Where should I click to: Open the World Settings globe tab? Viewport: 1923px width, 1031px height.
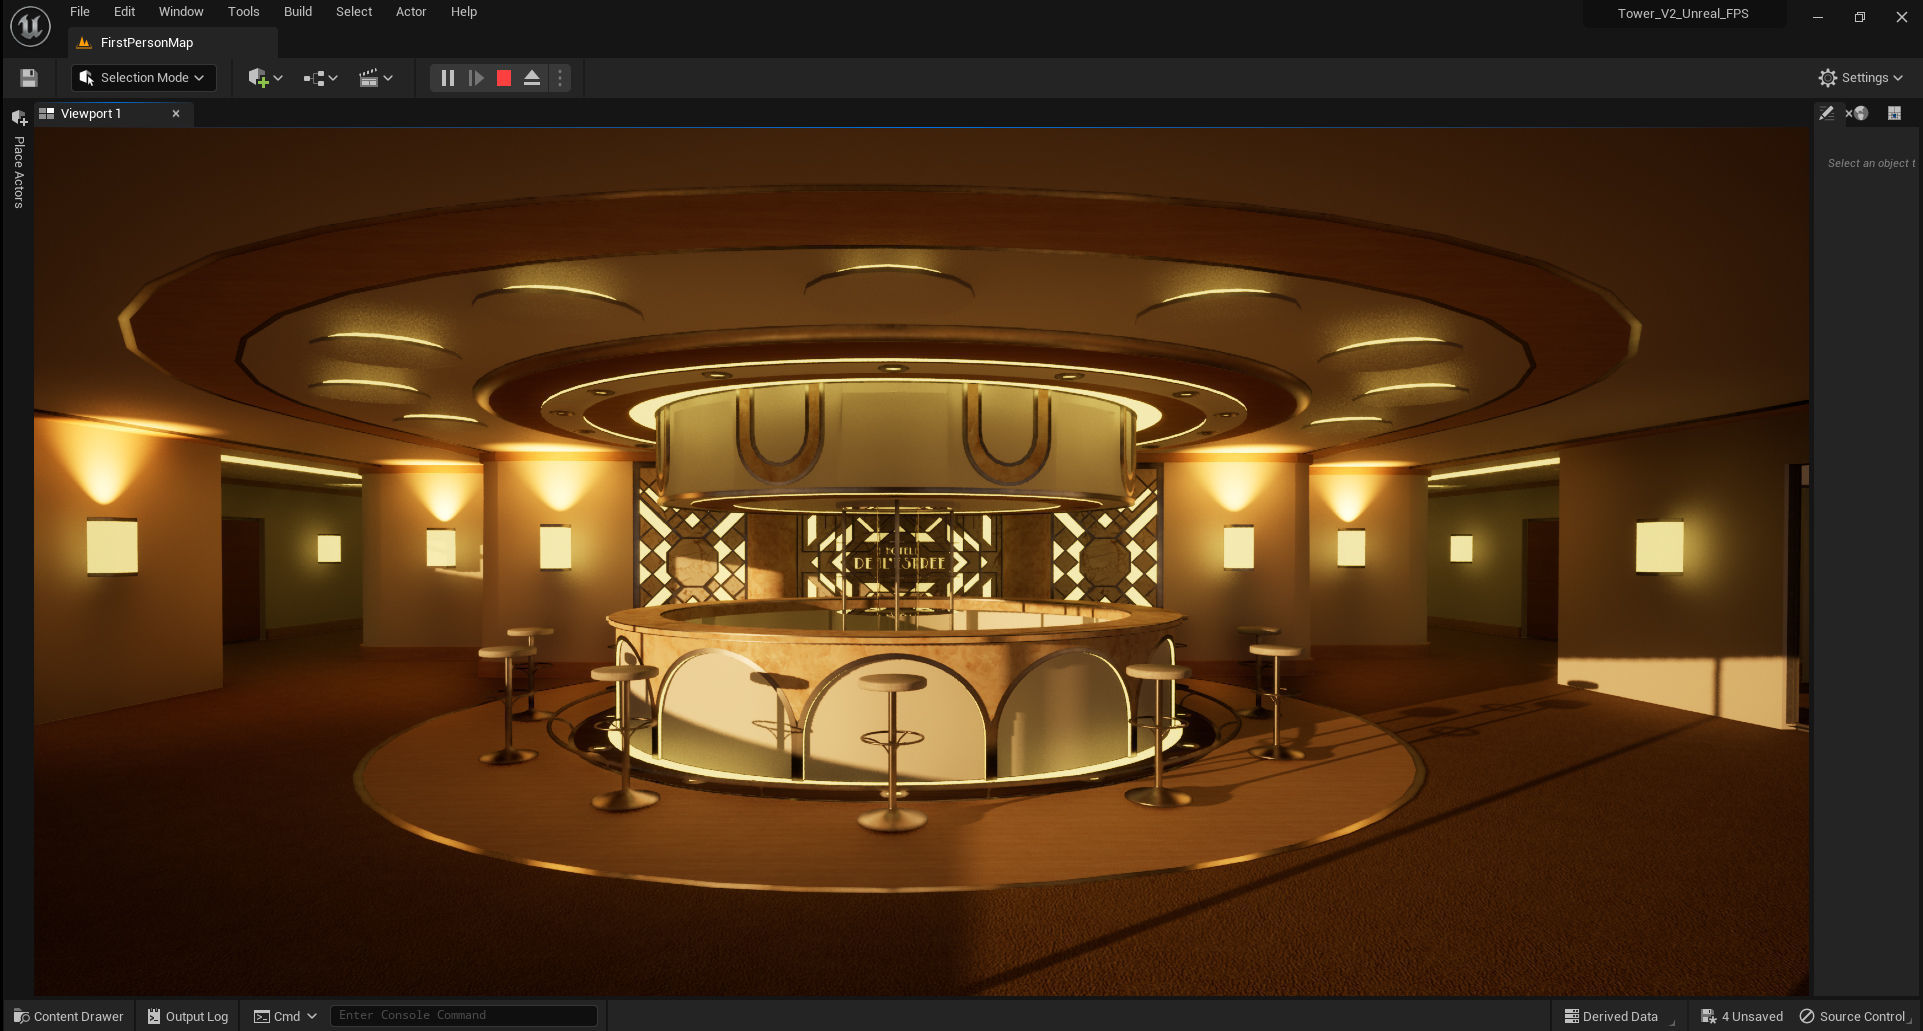click(1862, 114)
